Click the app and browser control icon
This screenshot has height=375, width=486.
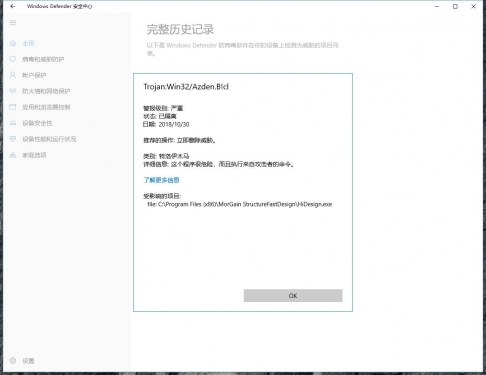13,107
